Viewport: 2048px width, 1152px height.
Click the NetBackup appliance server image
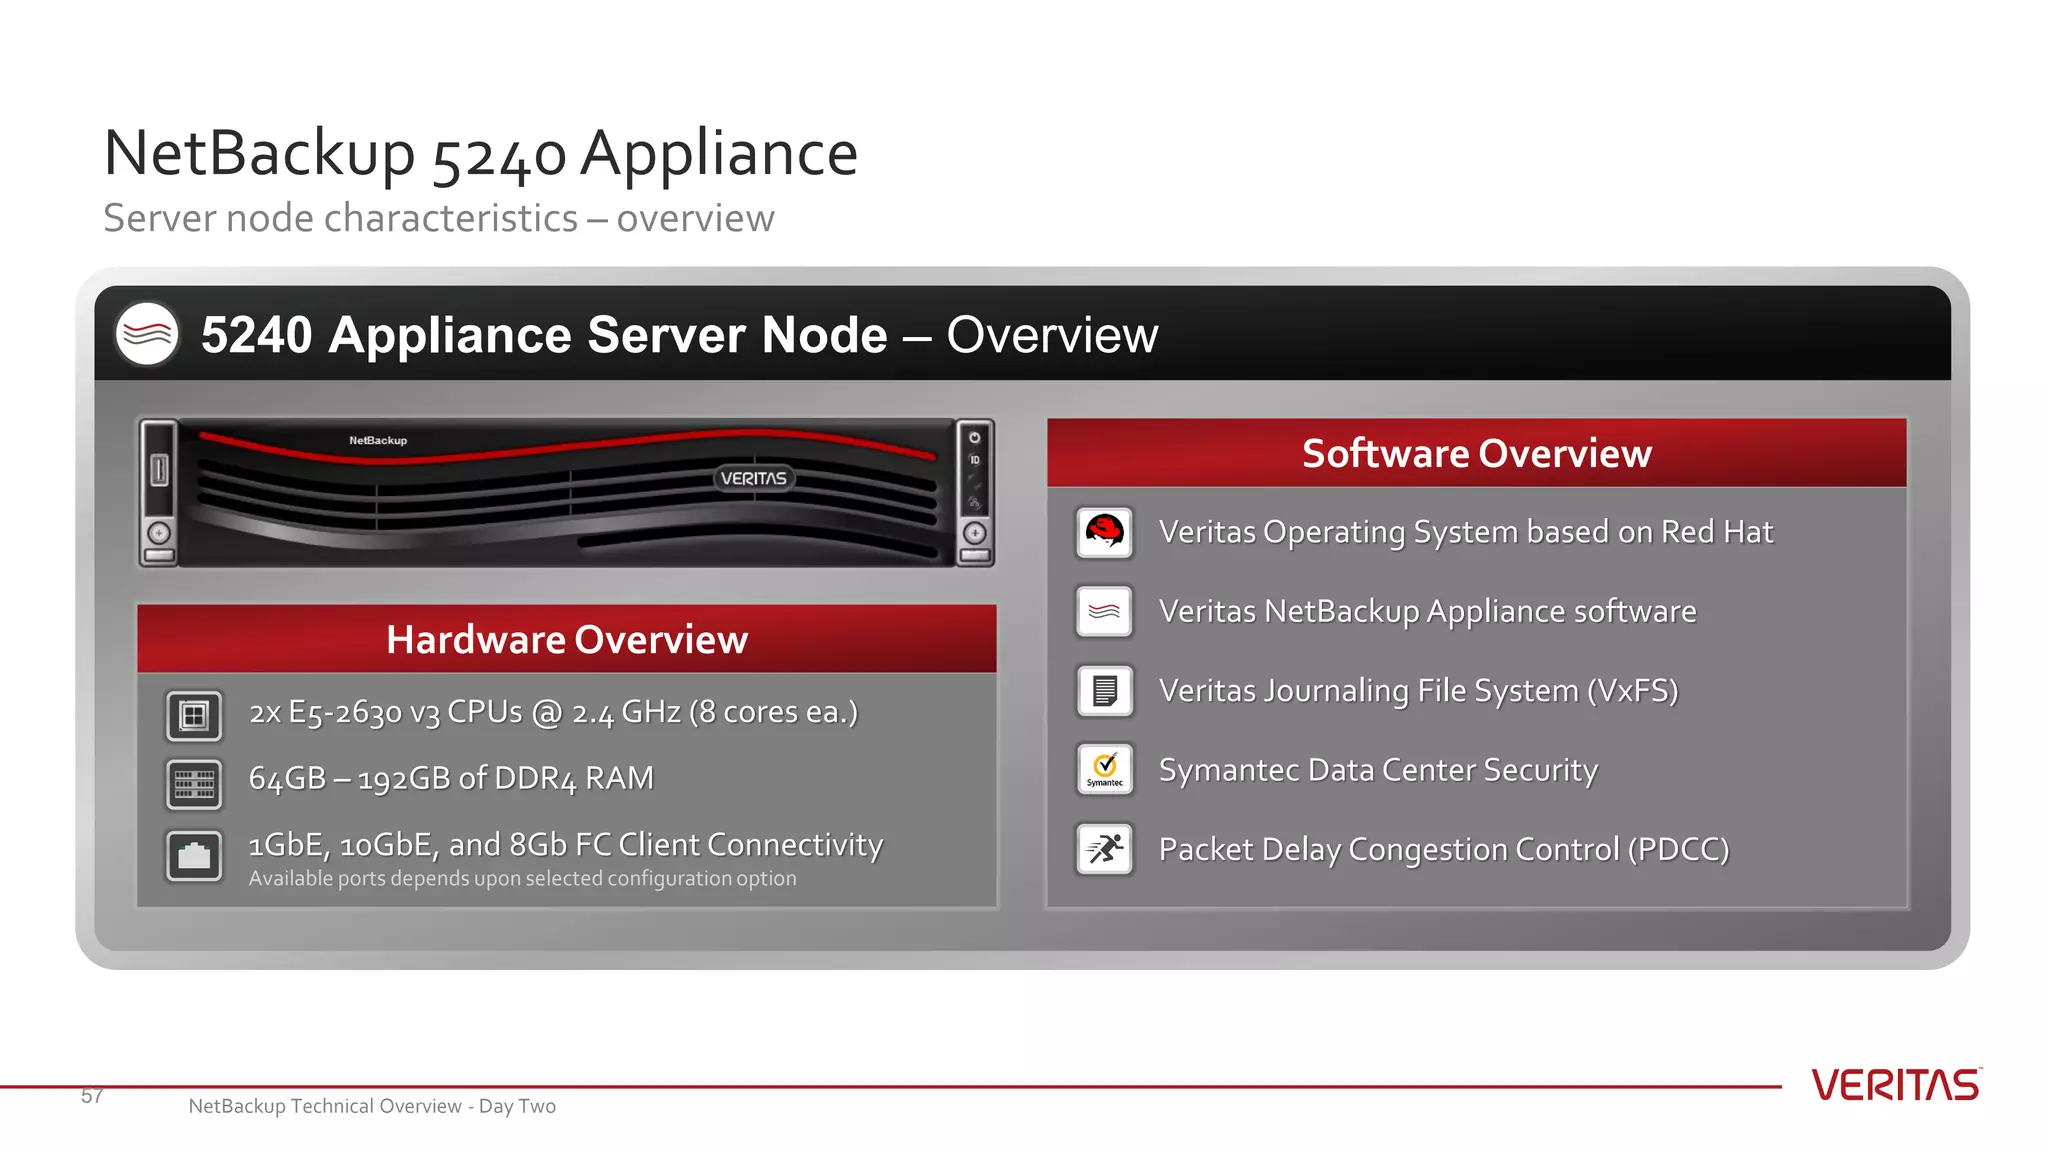[566, 493]
